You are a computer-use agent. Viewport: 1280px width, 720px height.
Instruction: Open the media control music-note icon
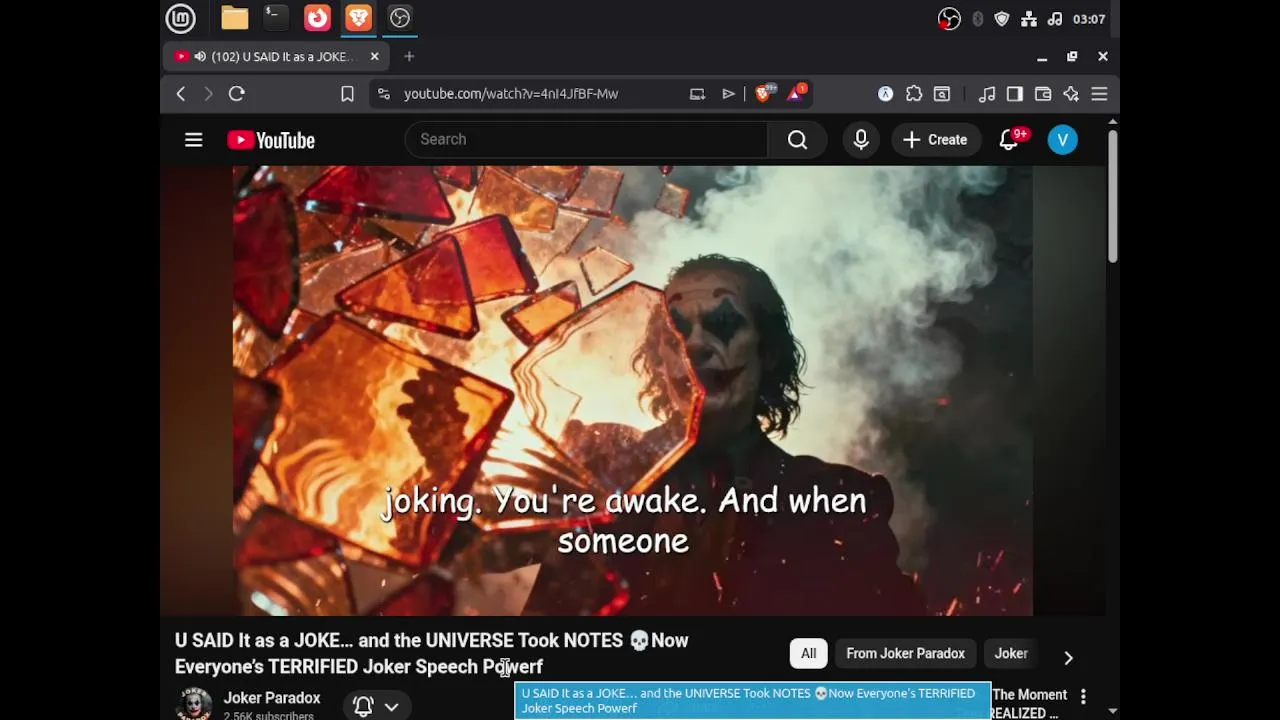coord(987,94)
